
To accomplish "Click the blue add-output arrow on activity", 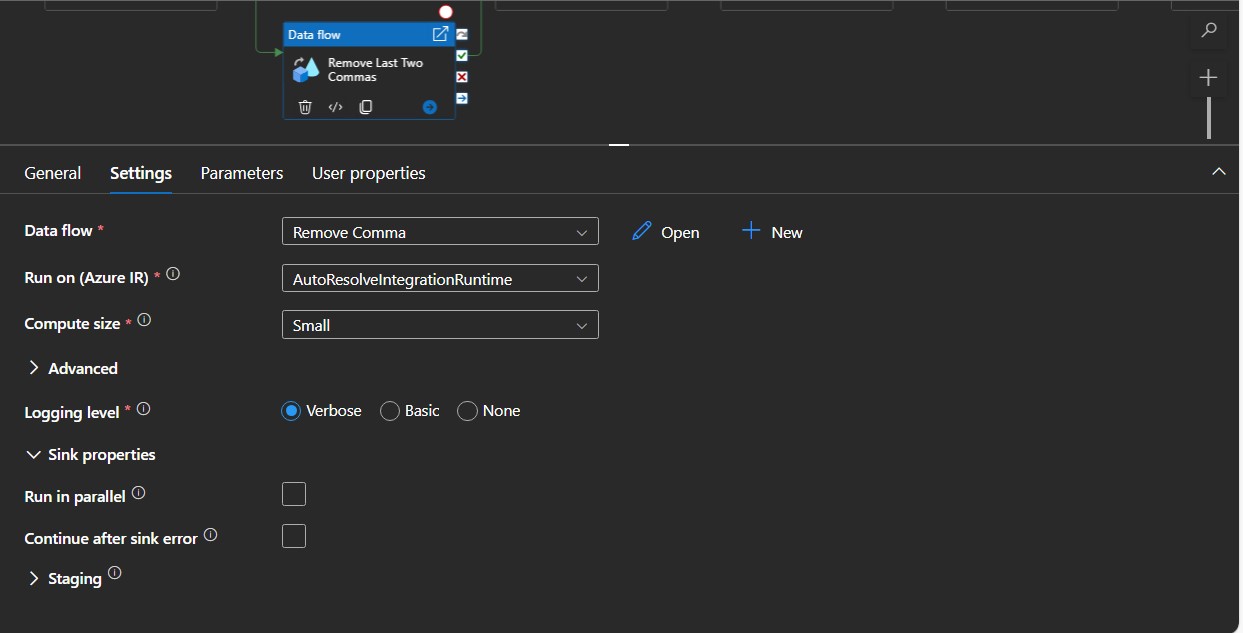I will click(430, 107).
